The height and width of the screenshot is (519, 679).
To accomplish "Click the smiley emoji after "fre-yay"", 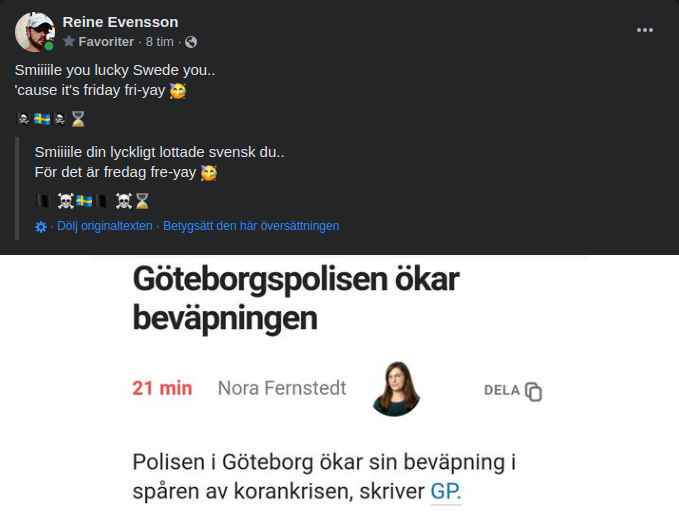I will 209,172.
